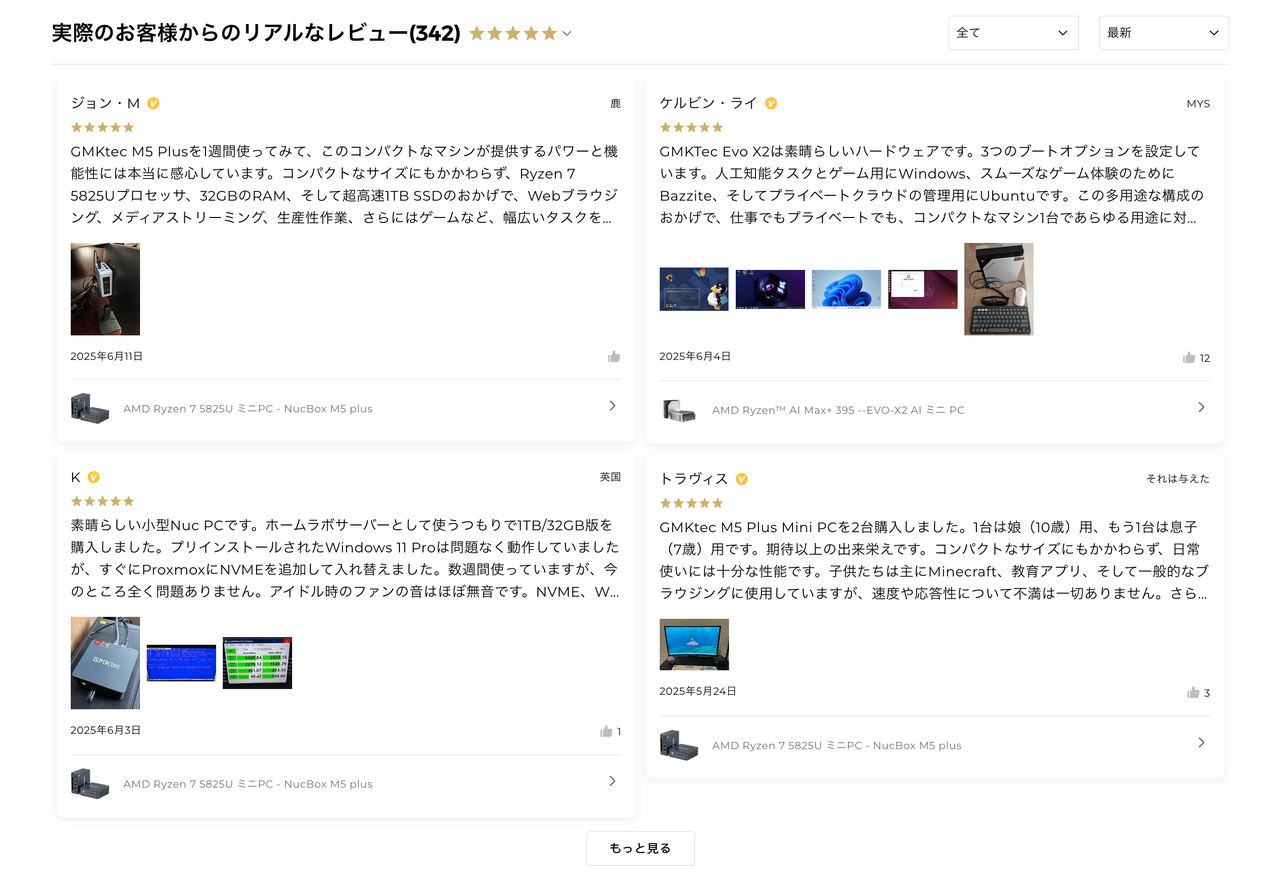Open the keyboard photo in ケルビン・ライ's review
The image size is (1280, 869).
[998, 289]
